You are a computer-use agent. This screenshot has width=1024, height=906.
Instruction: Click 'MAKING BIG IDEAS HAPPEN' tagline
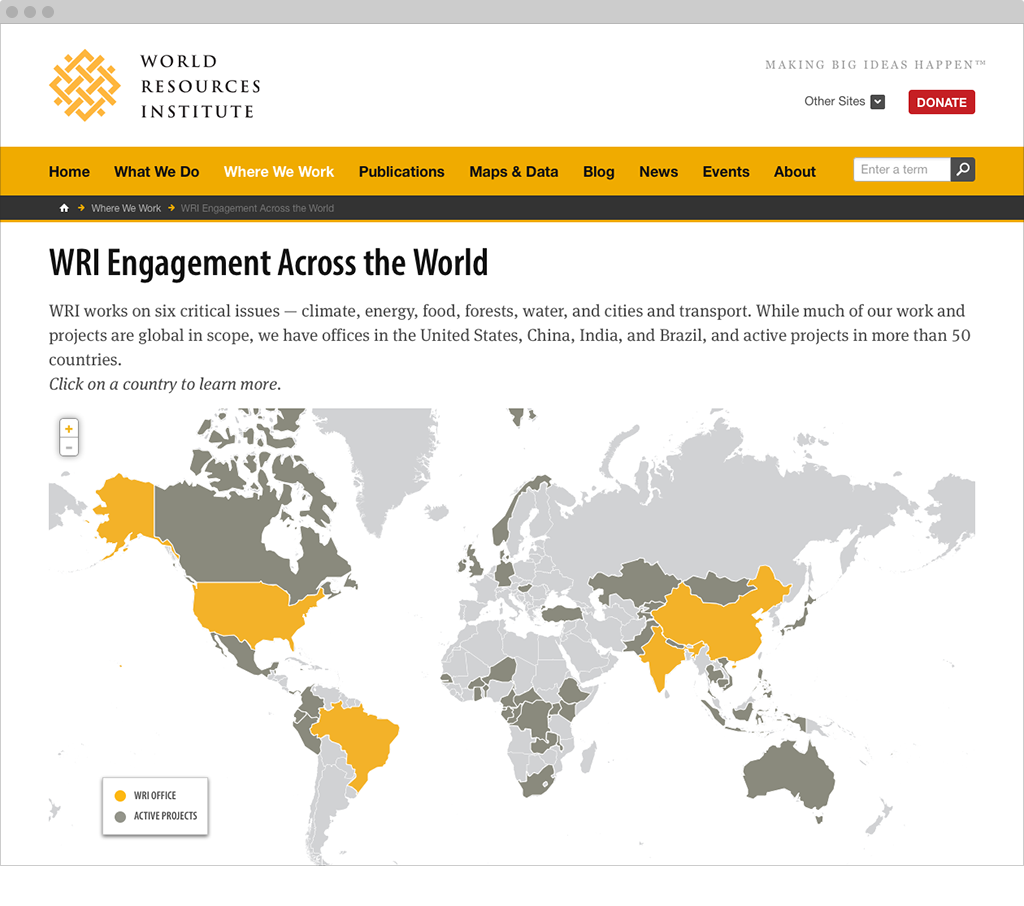point(875,65)
